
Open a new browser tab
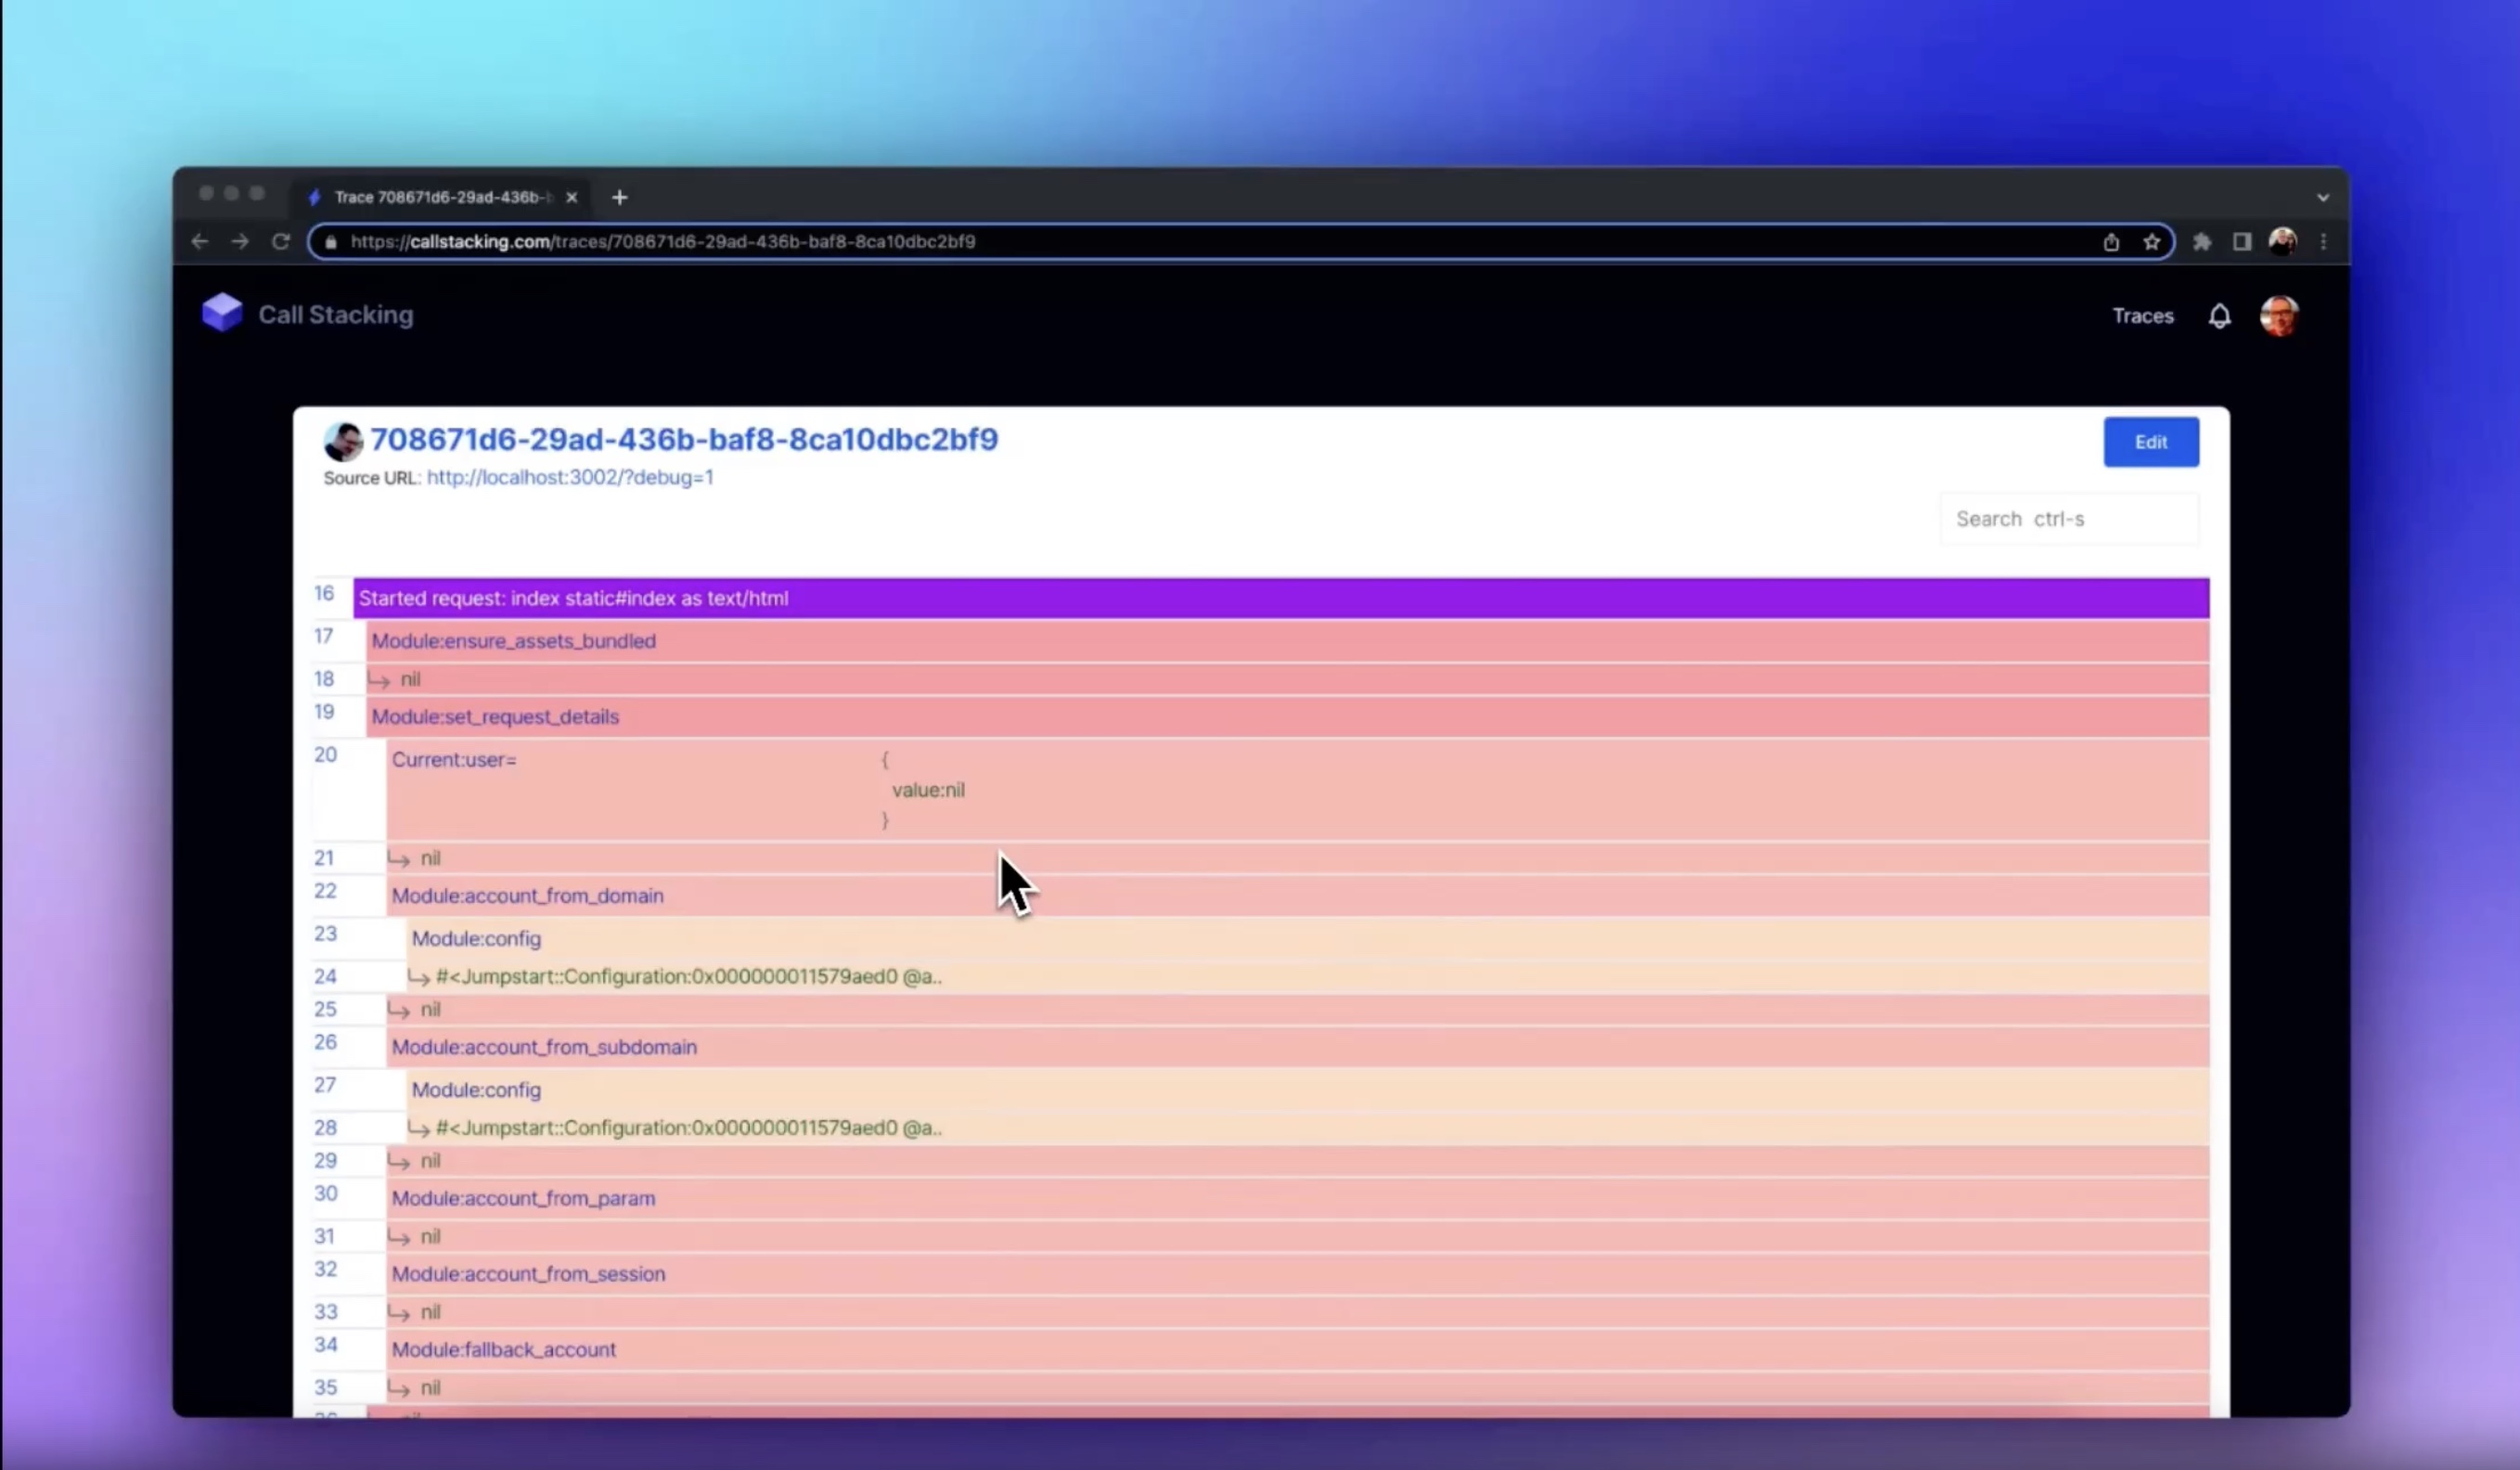point(620,198)
